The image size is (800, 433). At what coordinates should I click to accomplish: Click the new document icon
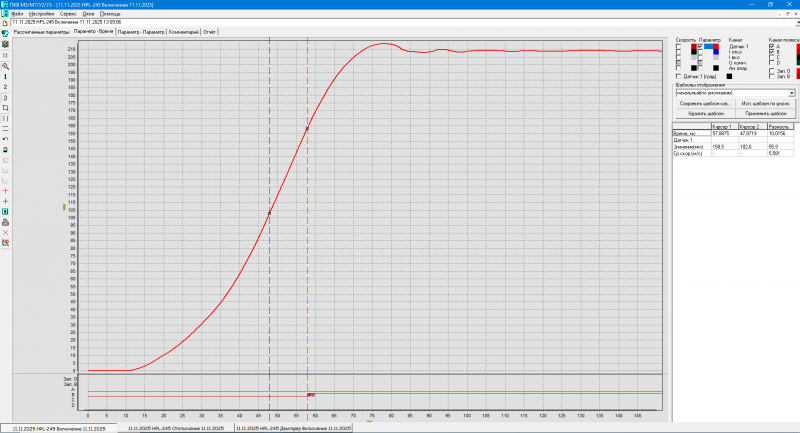(x=6, y=21)
